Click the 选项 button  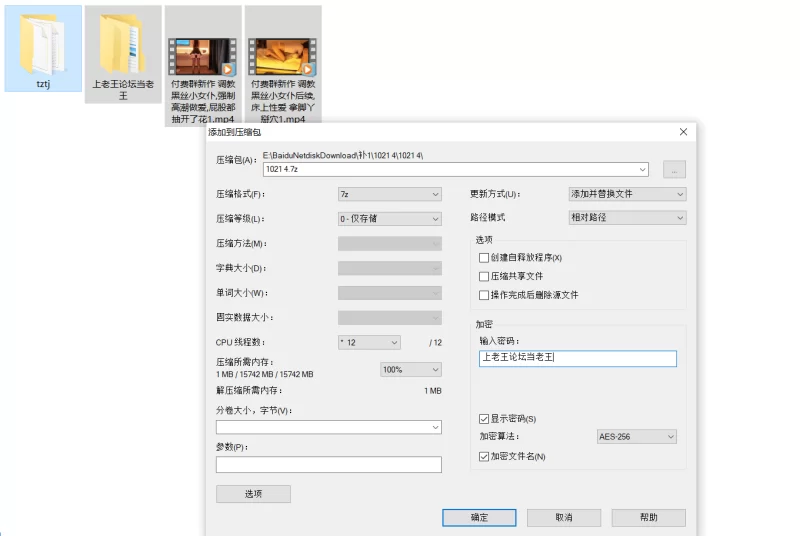[253, 493]
